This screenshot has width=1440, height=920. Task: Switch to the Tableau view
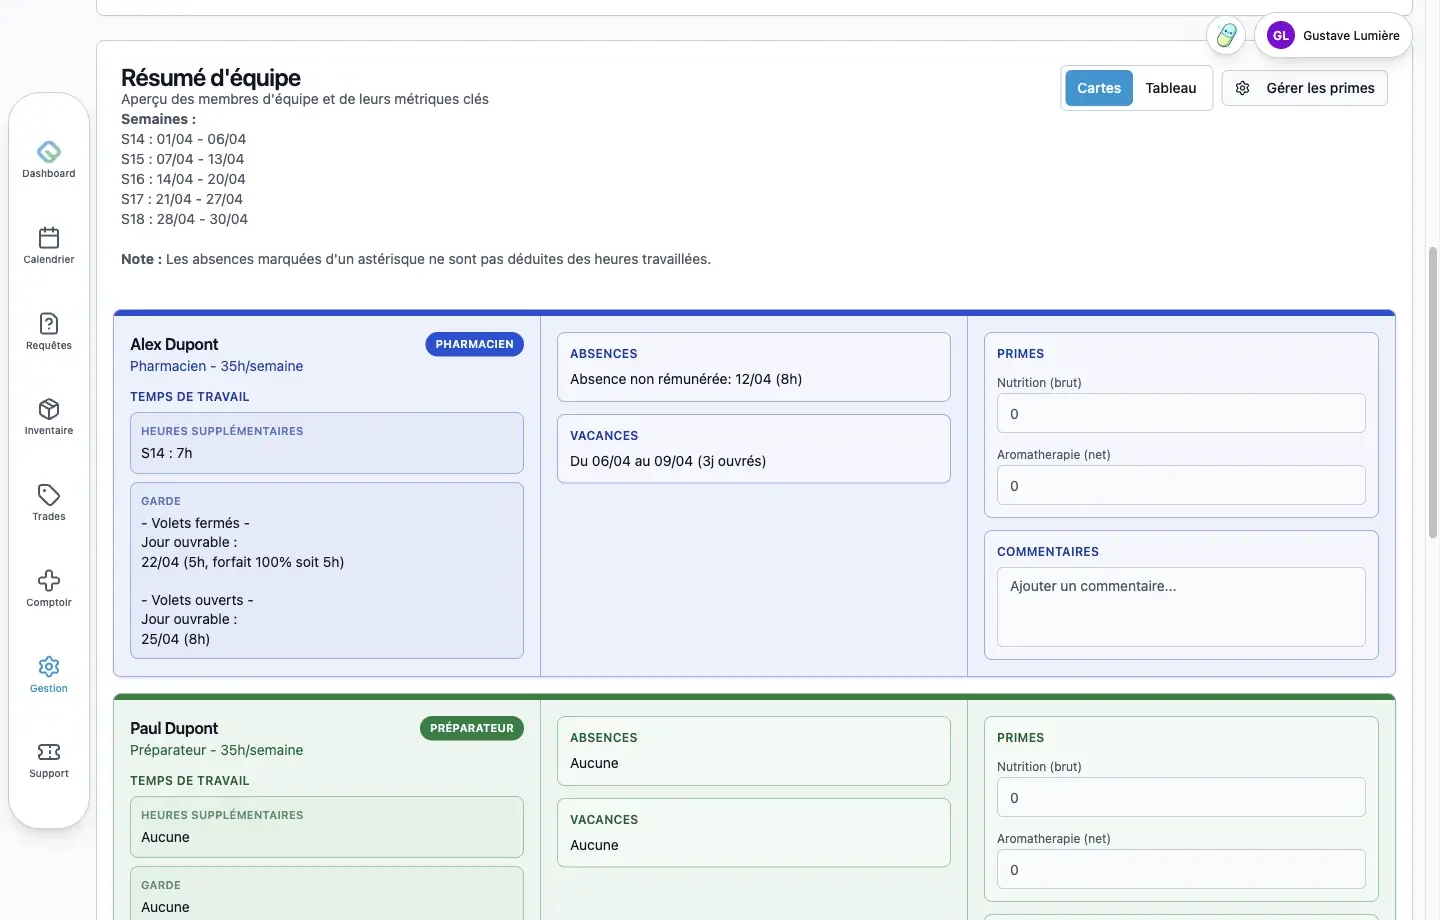[x=1171, y=88]
